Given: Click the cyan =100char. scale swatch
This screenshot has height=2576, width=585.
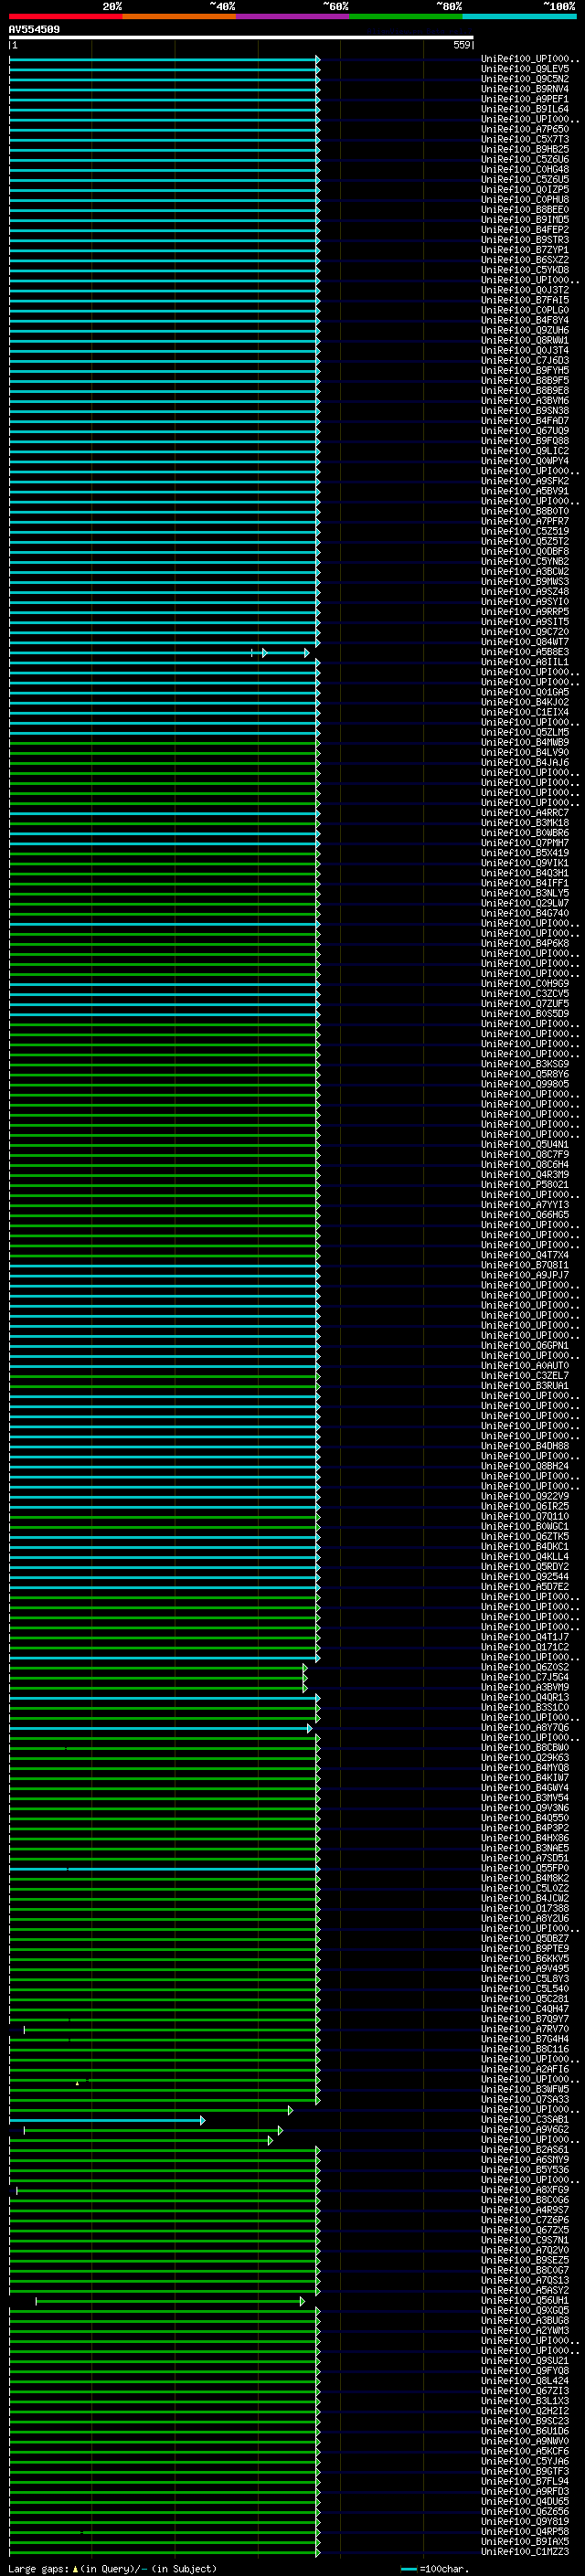Looking at the screenshot, I should [408, 2569].
